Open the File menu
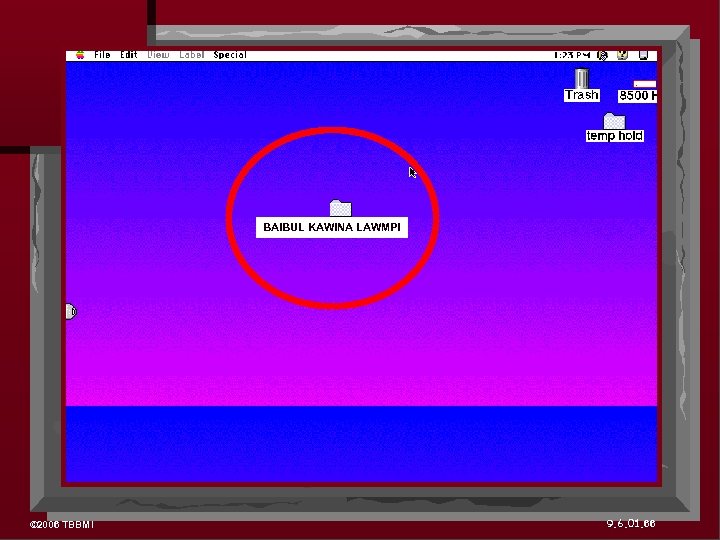Screen dimensions: 720x540 click(102, 55)
